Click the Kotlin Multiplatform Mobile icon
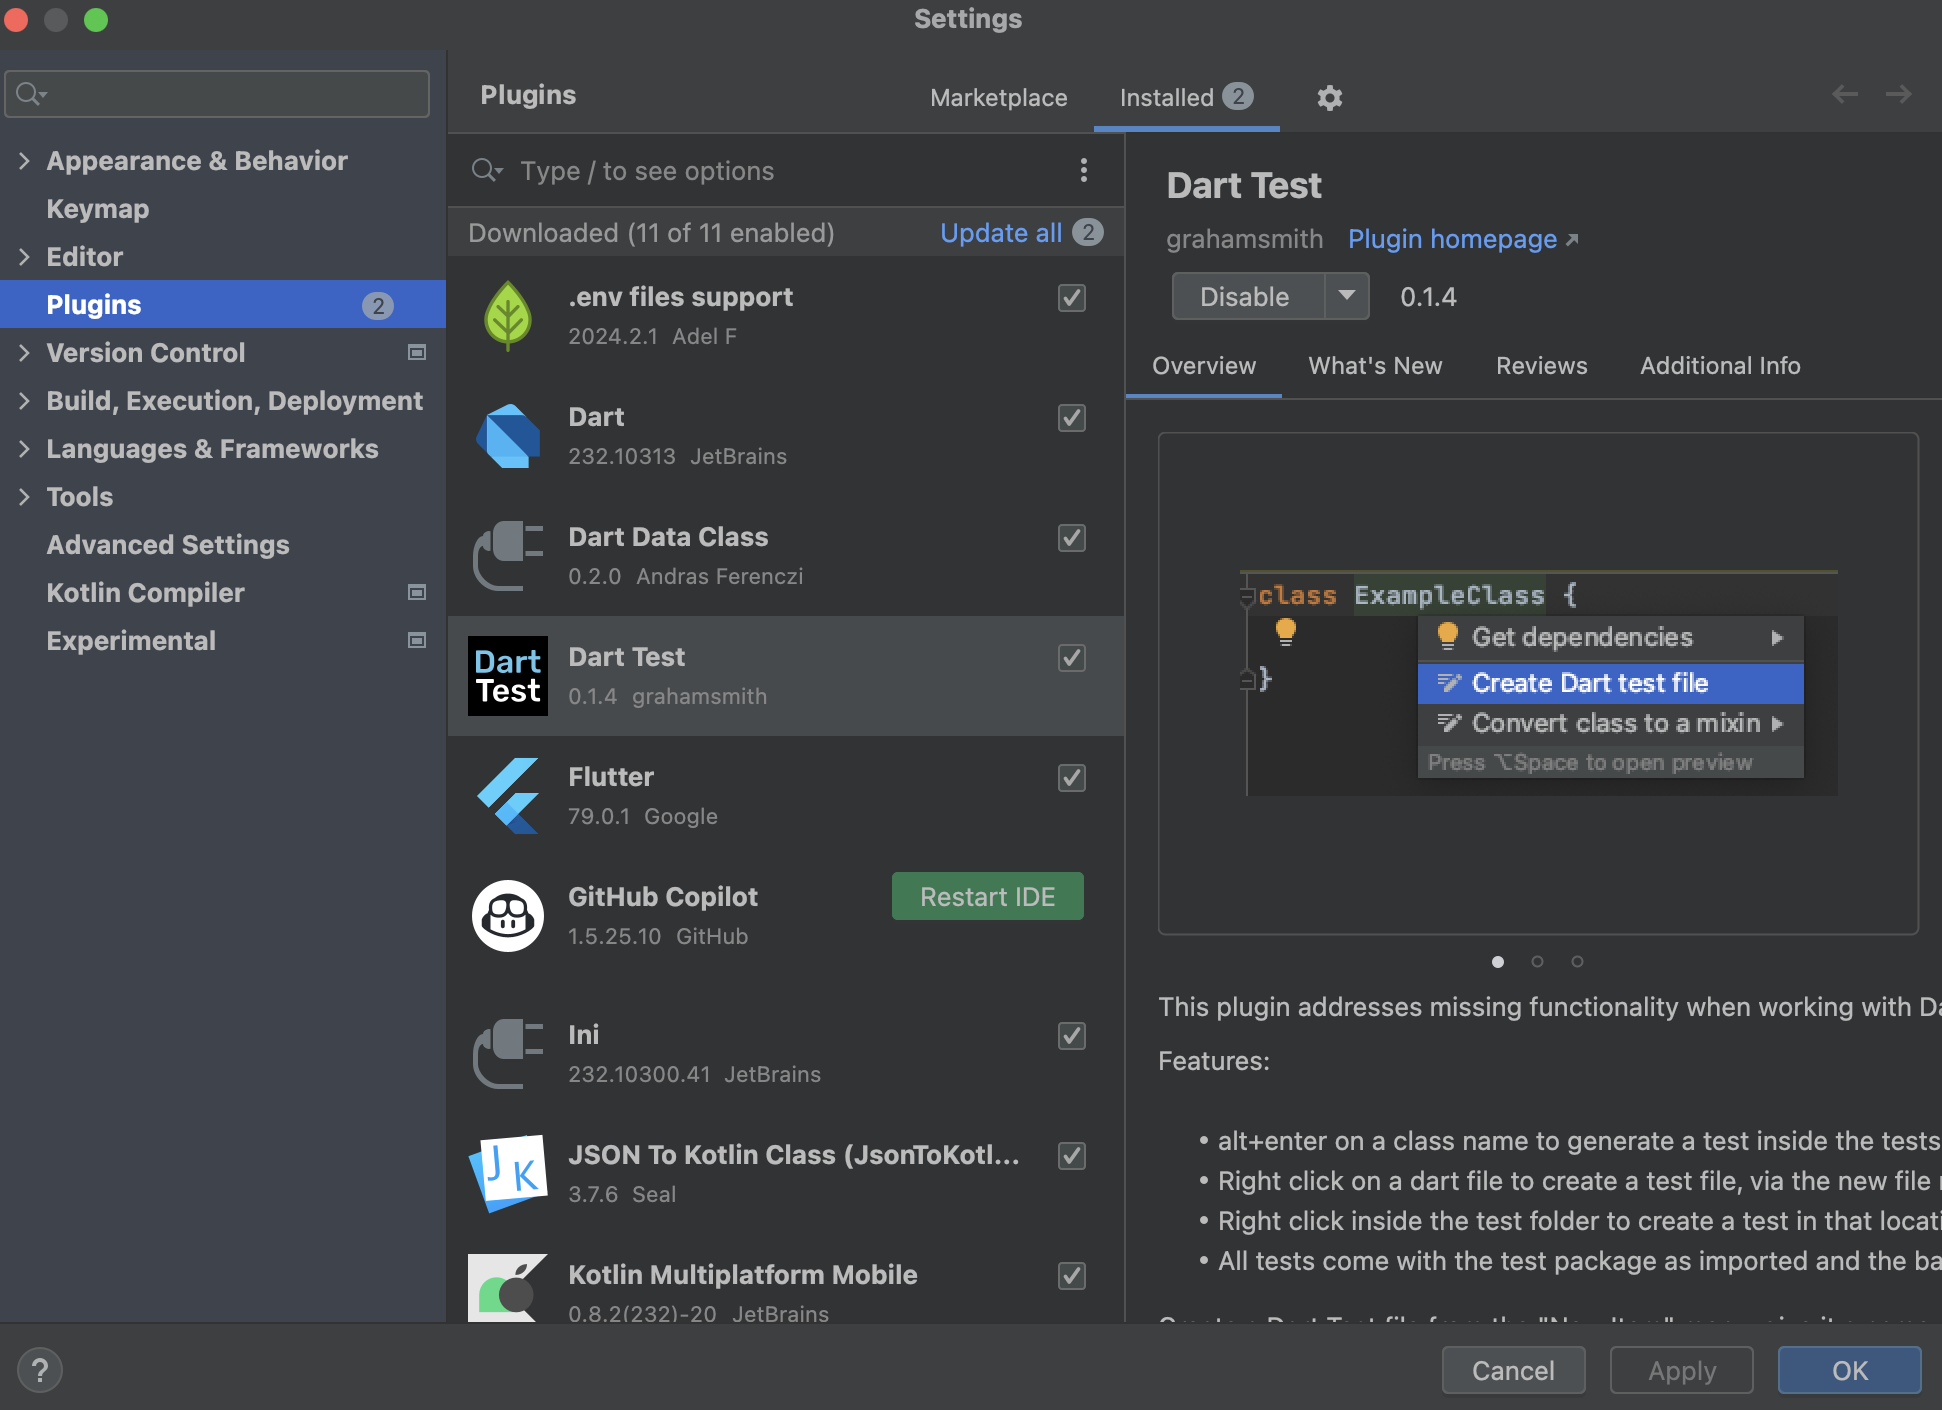 coord(508,1288)
